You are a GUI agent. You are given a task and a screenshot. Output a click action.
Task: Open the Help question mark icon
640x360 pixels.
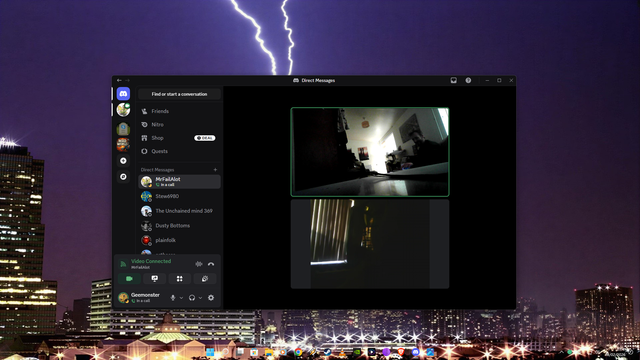(x=468, y=80)
